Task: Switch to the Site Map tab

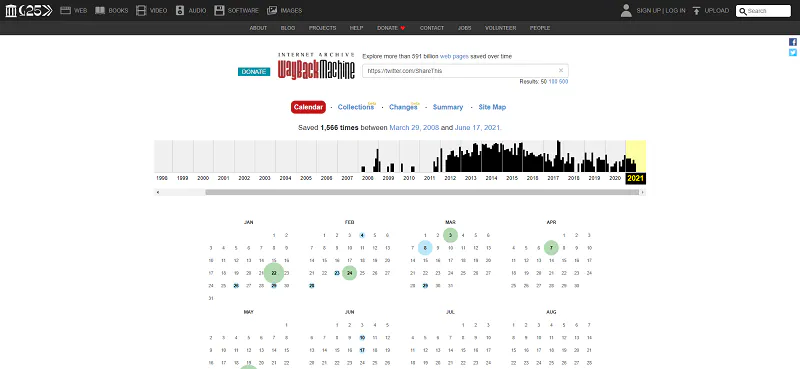Action: click(x=492, y=107)
